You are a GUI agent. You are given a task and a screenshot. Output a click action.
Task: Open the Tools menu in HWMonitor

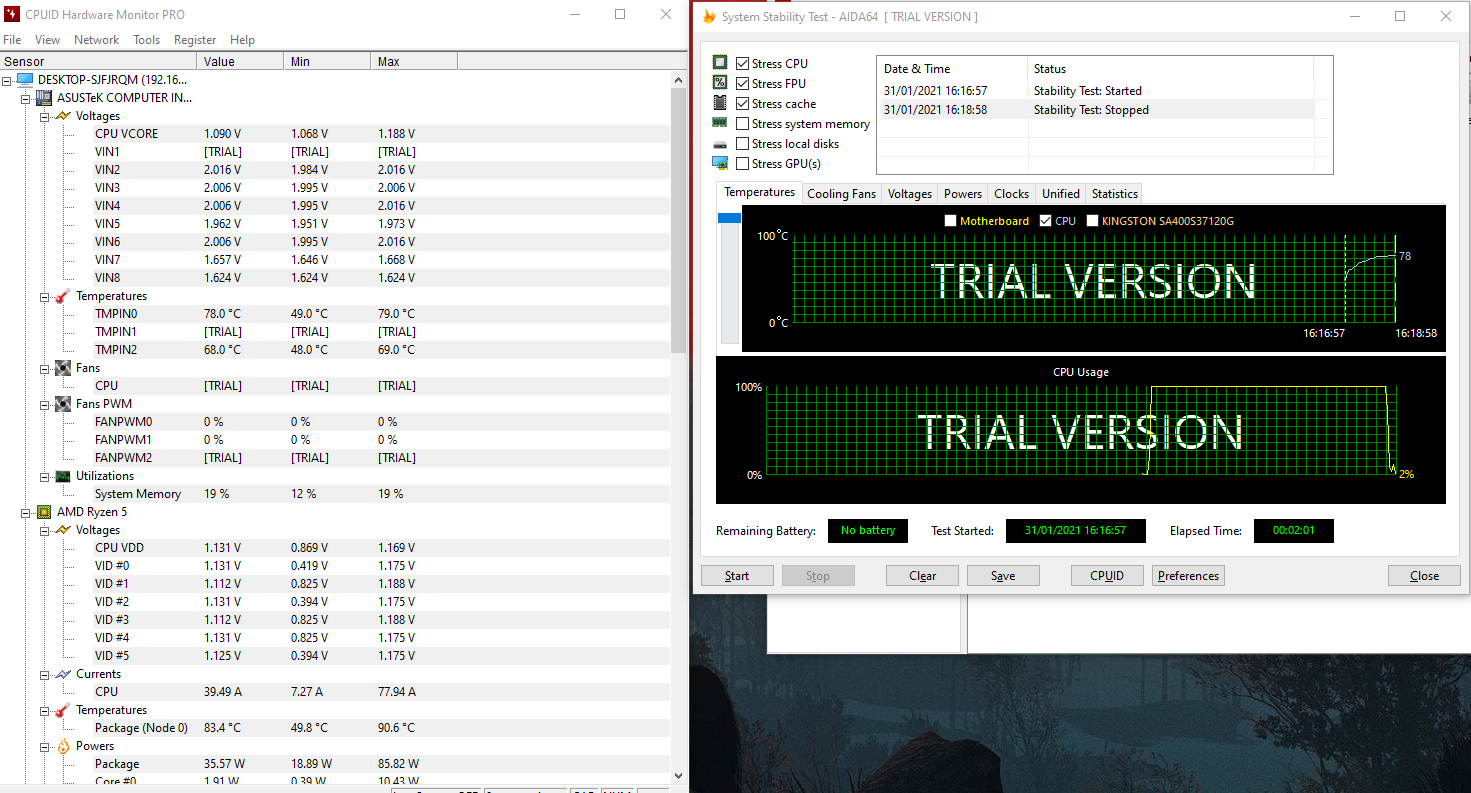[x=147, y=40]
